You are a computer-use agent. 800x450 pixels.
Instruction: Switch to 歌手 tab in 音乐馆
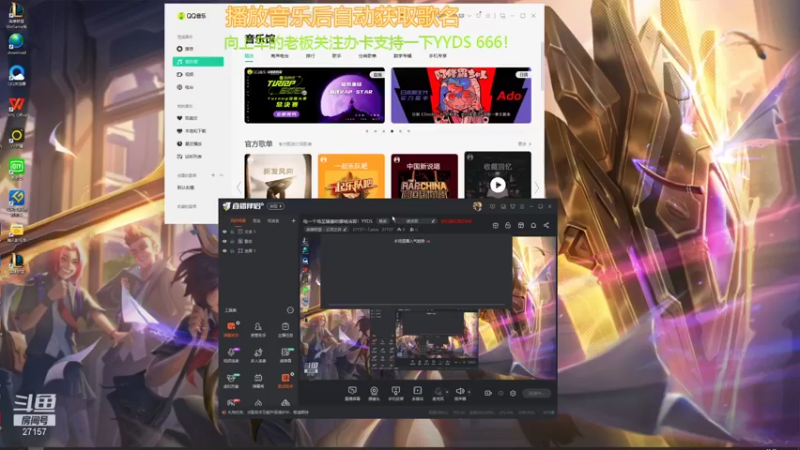(337, 56)
